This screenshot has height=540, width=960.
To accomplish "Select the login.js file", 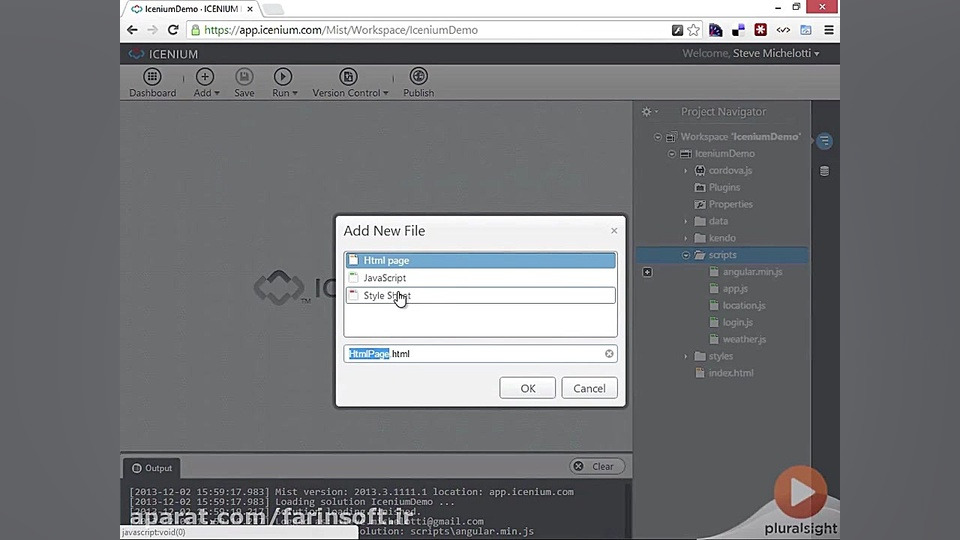I will [x=731, y=322].
